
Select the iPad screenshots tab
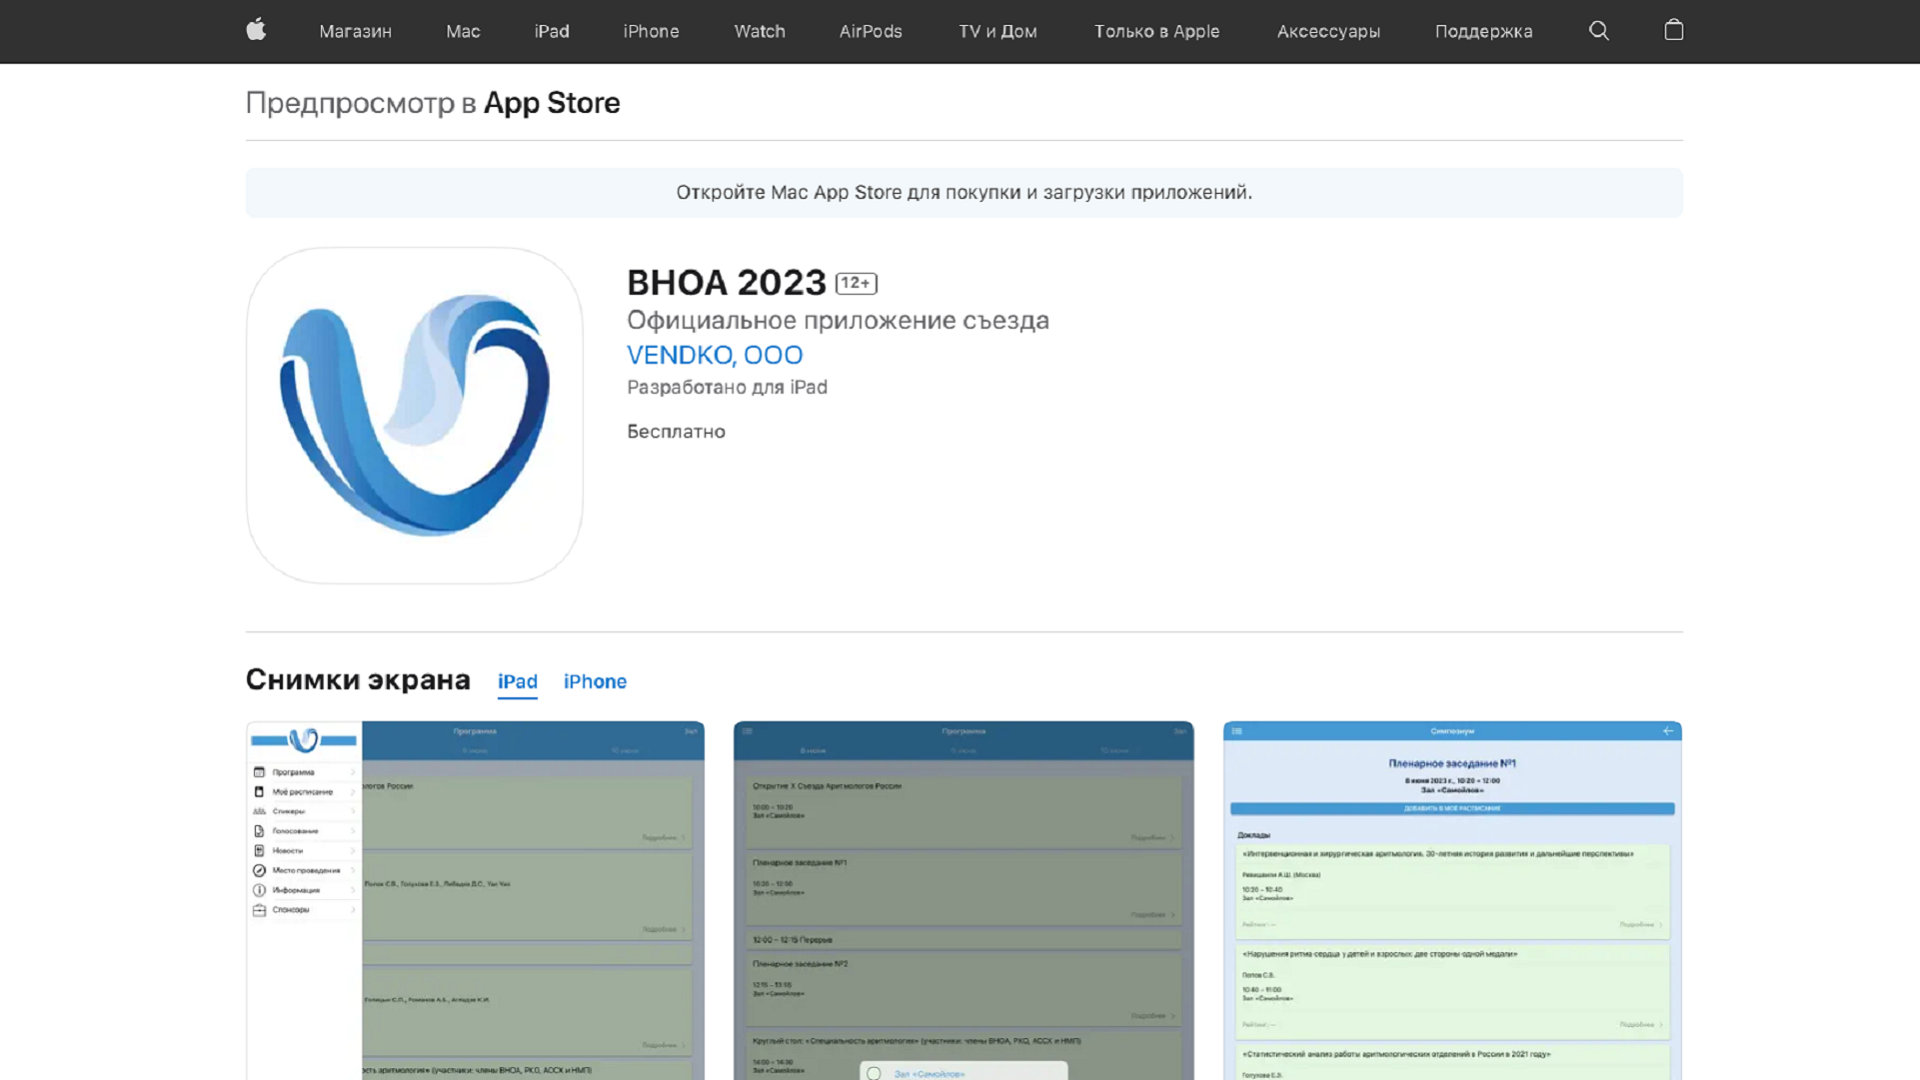tap(517, 681)
